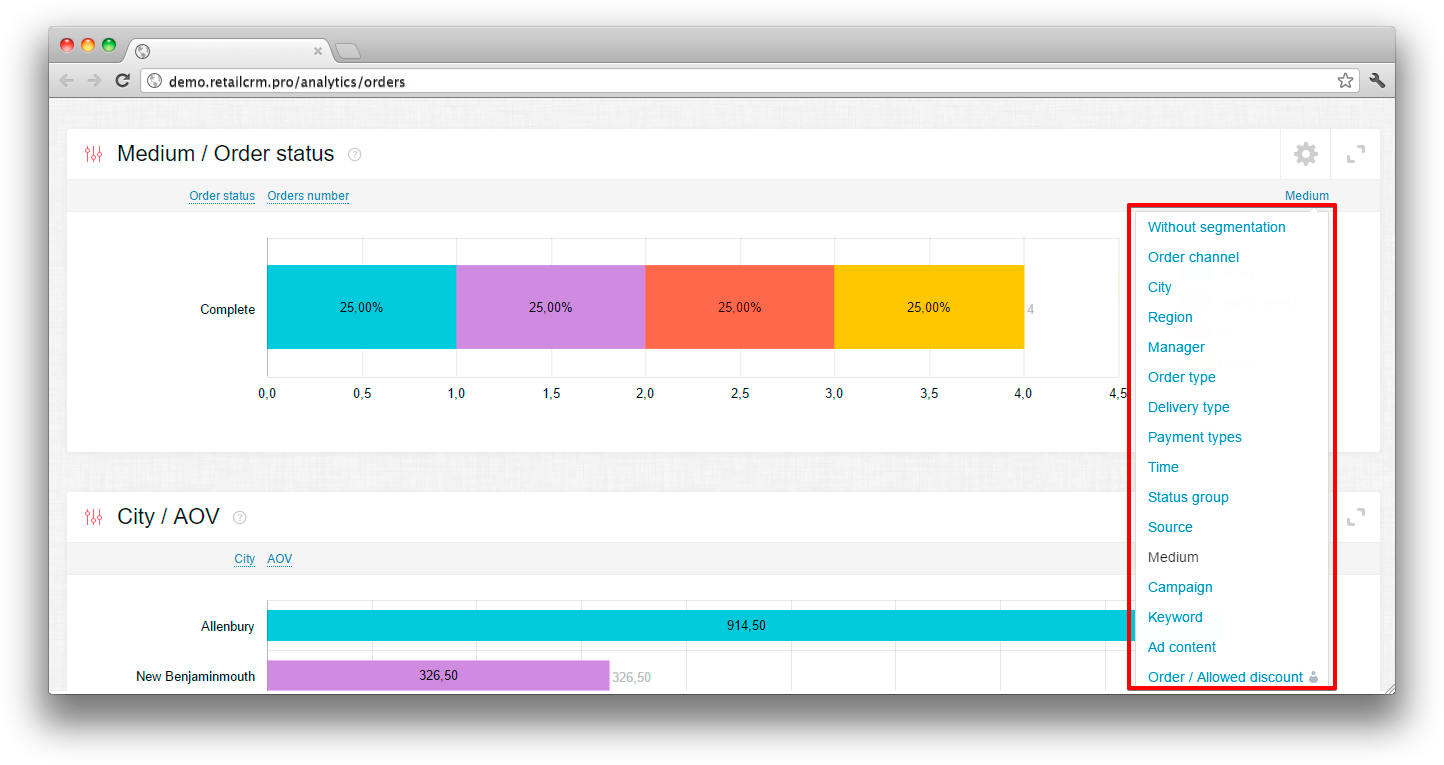Bookmark the page with the star icon

[x=1346, y=81]
